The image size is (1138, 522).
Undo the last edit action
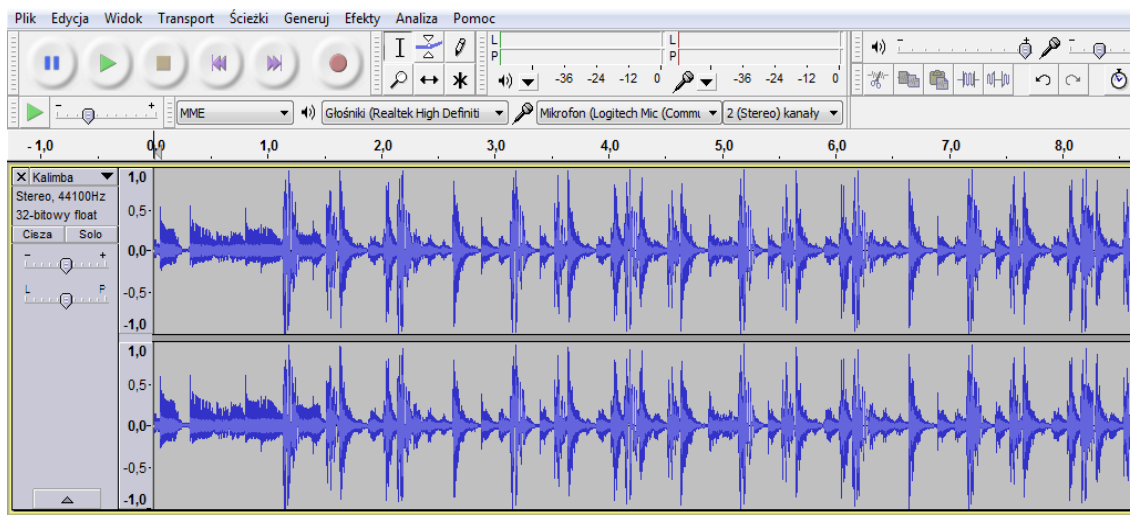tap(1042, 79)
